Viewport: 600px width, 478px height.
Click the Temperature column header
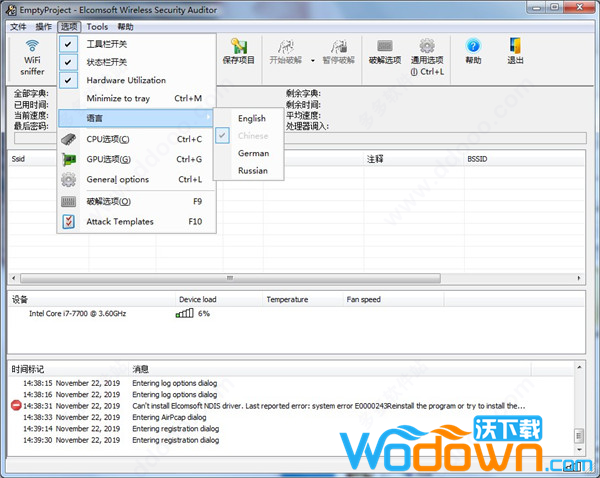[303, 300]
